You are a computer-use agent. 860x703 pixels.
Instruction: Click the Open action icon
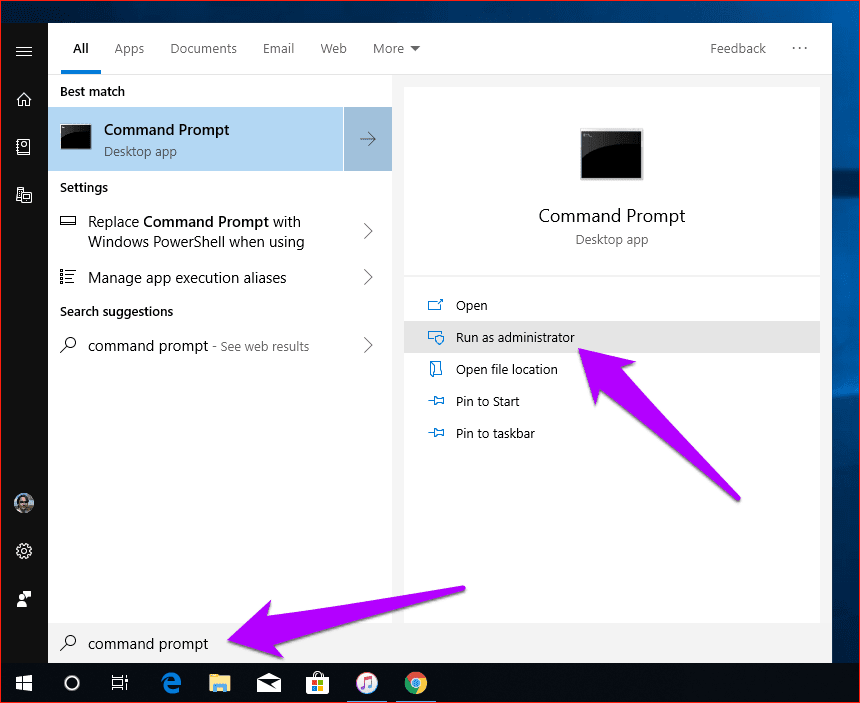coord(435,305)
